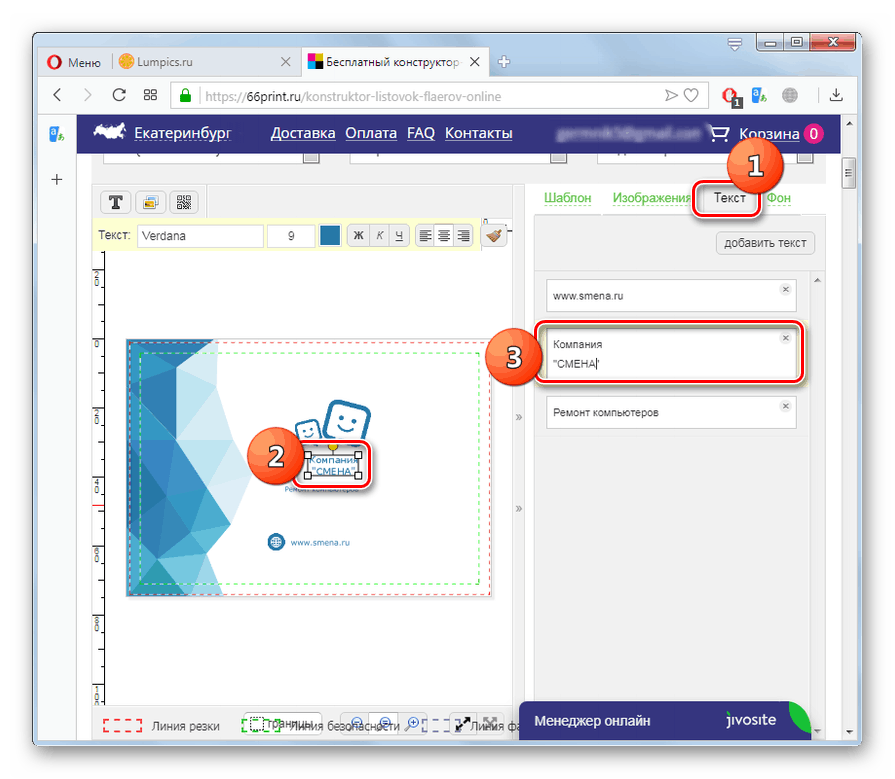This screenshot has width=895, height=779.
Task: Open the Контакты link
Action: coord(479,133)
